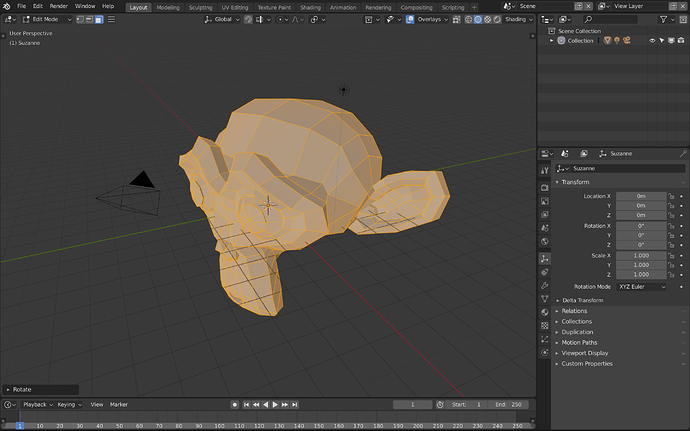Viewport: 690px width, 431px height.
Task: Select face selection mode
Action: click(99, 19)
